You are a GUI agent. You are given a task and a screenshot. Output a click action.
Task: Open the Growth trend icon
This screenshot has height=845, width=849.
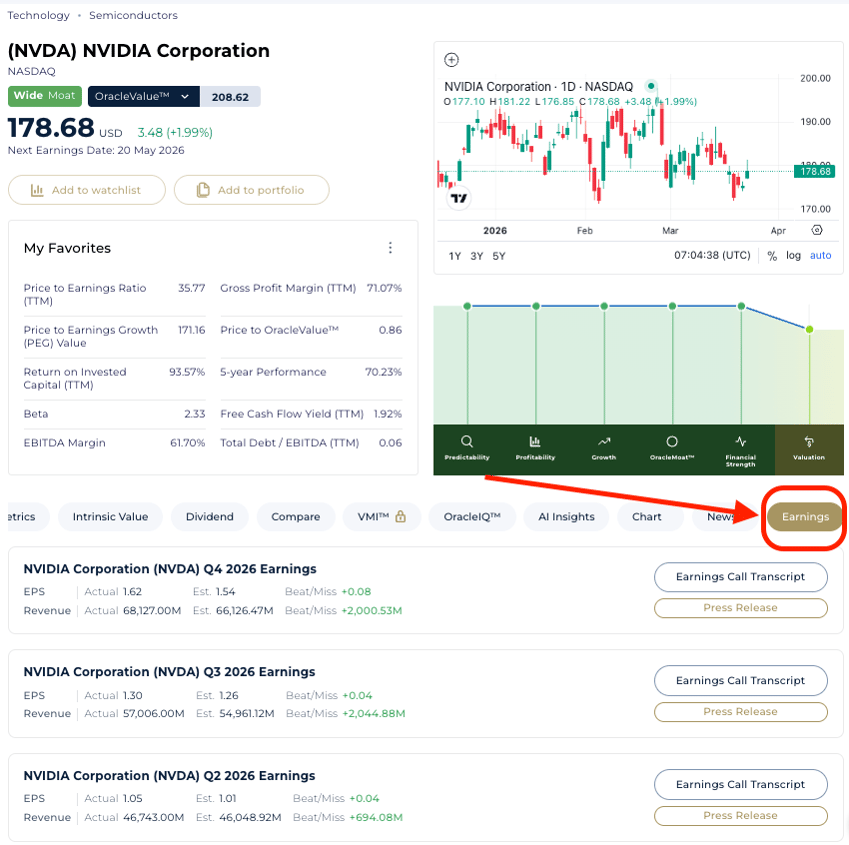(x=604, y=441)
